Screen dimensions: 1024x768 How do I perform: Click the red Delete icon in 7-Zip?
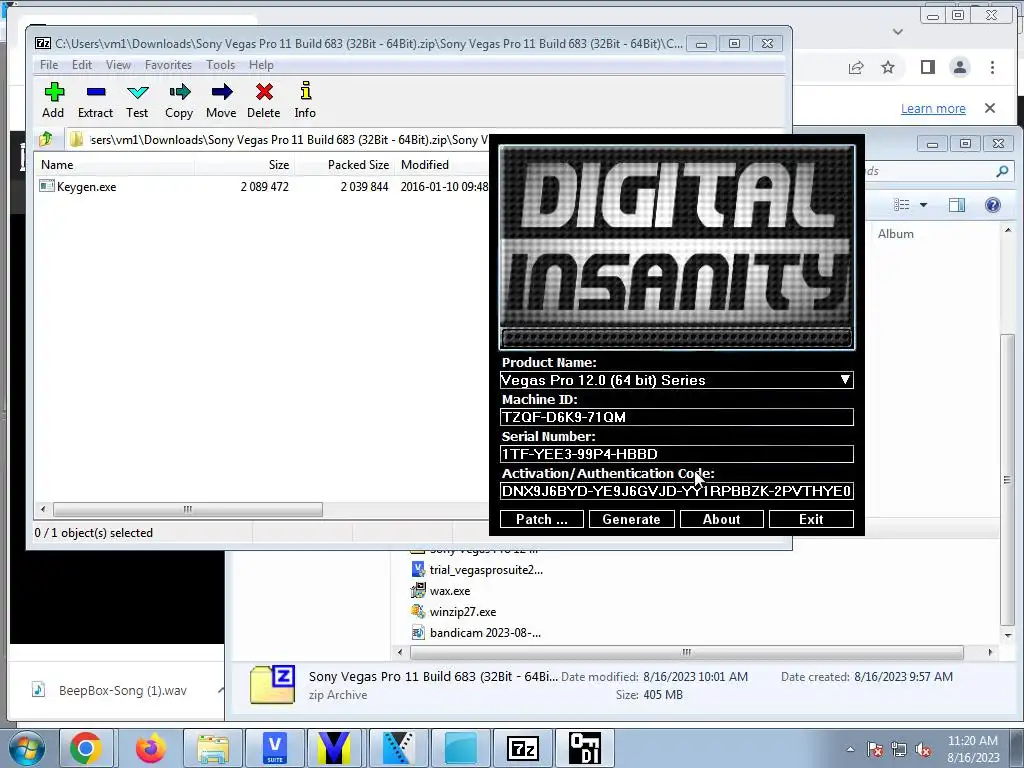tap(264, 92)
